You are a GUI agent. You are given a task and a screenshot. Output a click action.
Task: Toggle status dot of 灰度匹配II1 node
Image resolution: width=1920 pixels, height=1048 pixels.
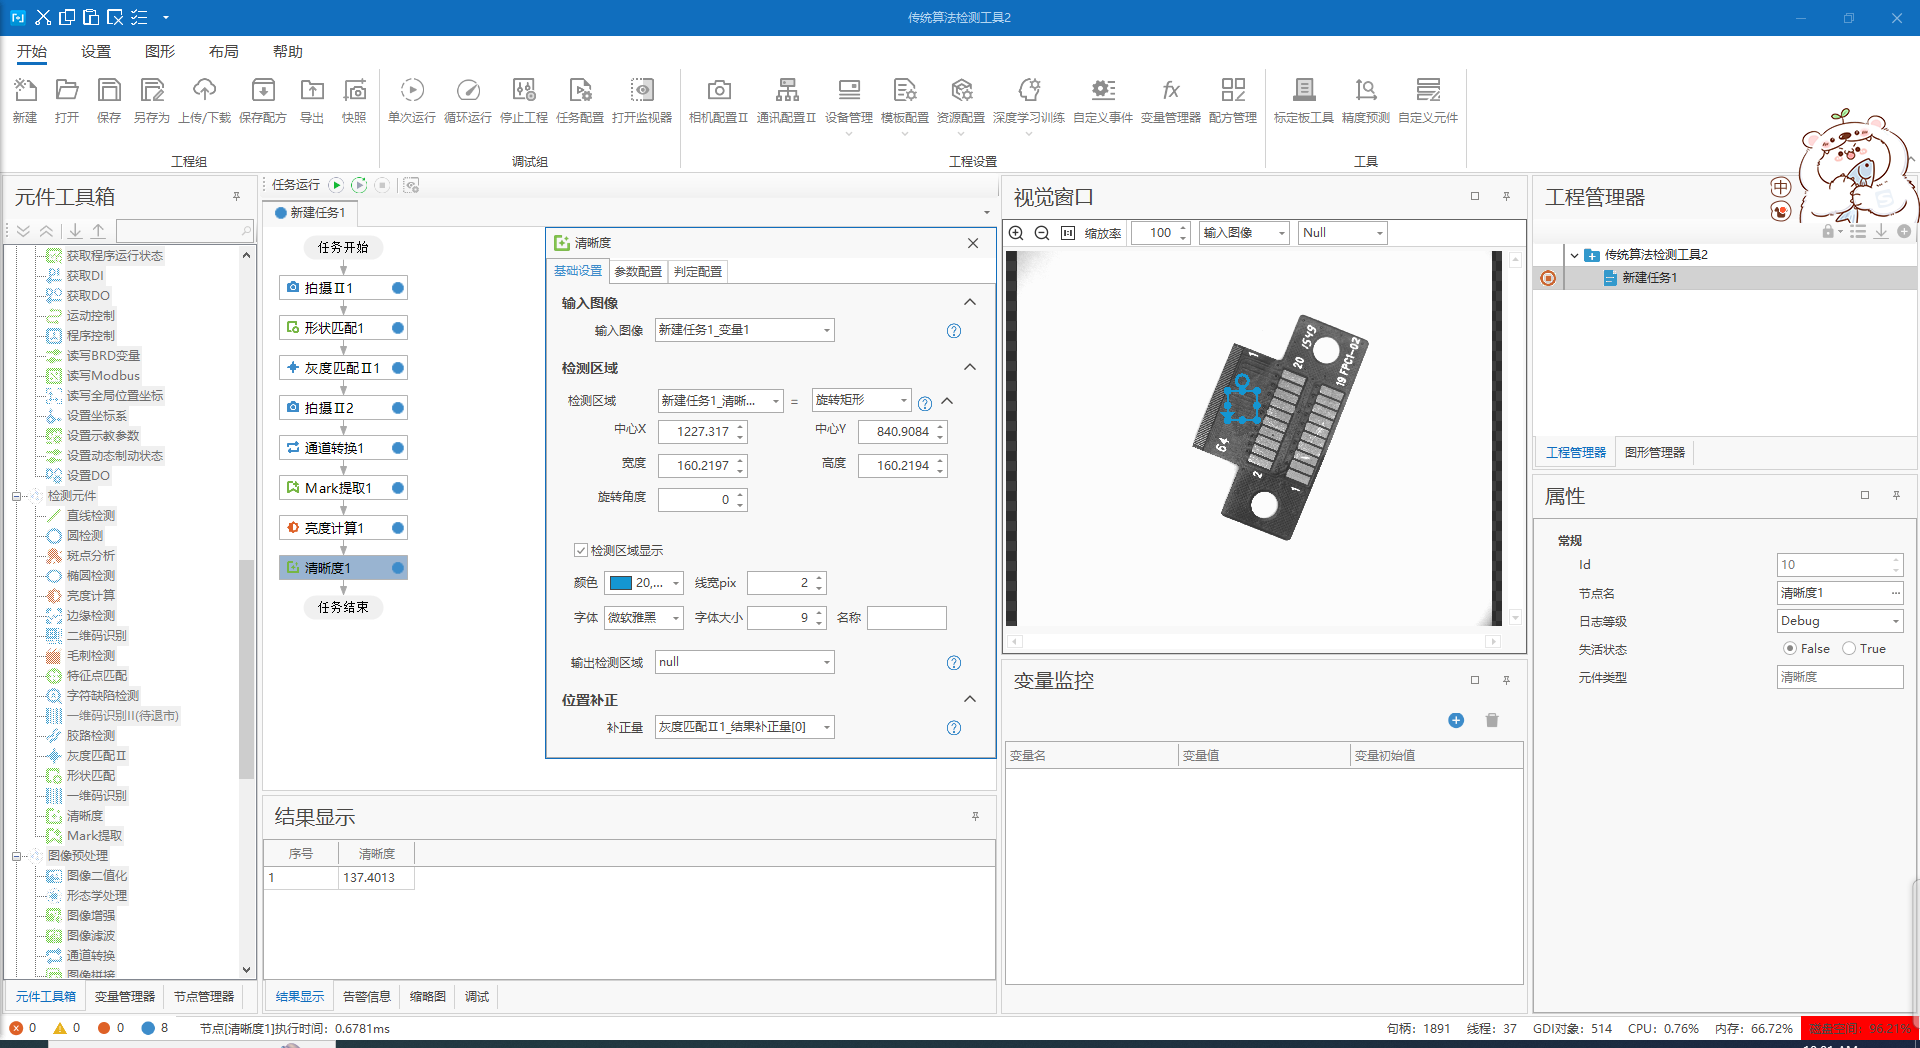click(398, 368)
